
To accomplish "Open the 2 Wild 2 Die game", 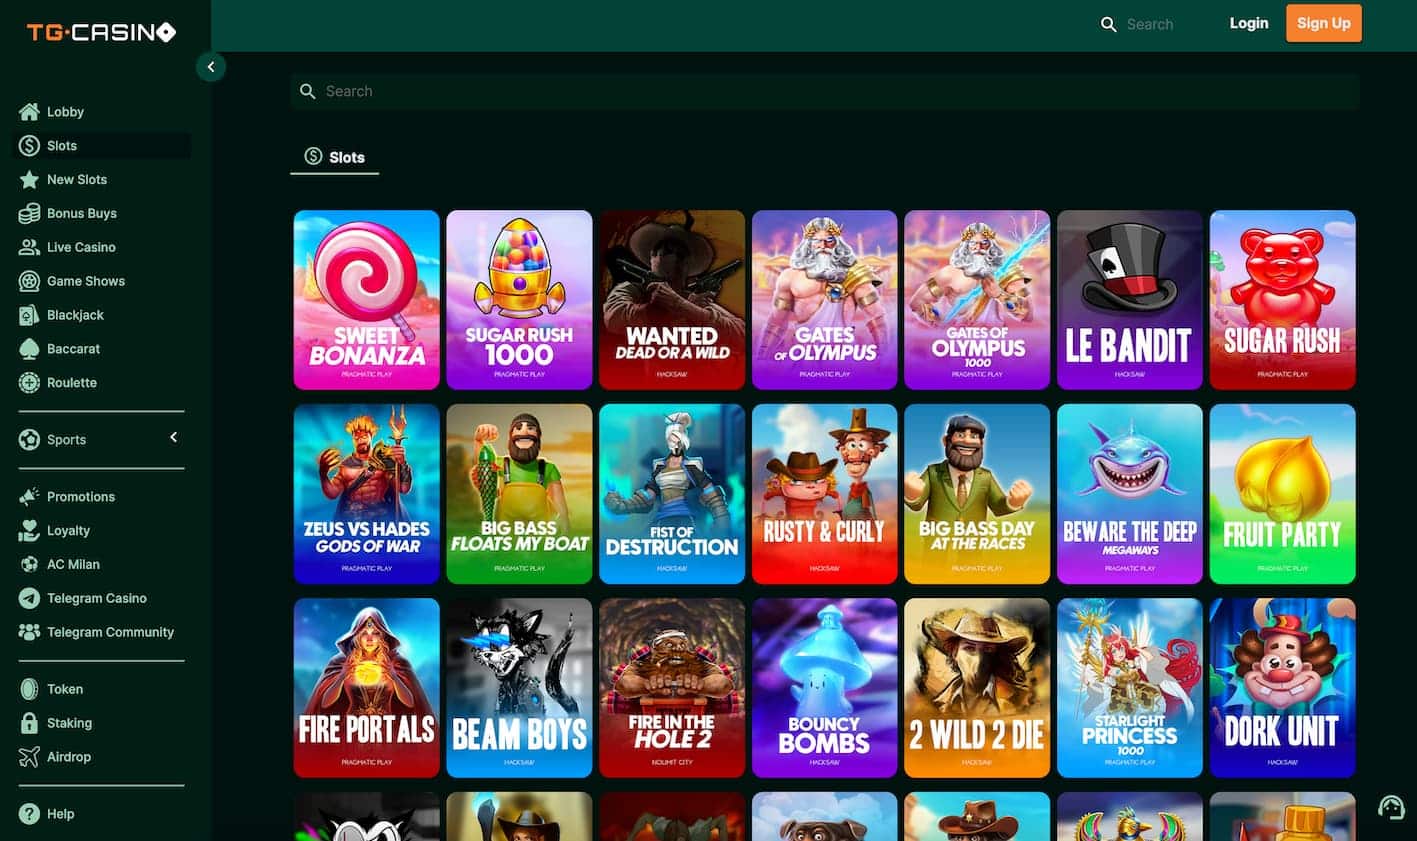I will click(x=977, y=688).
